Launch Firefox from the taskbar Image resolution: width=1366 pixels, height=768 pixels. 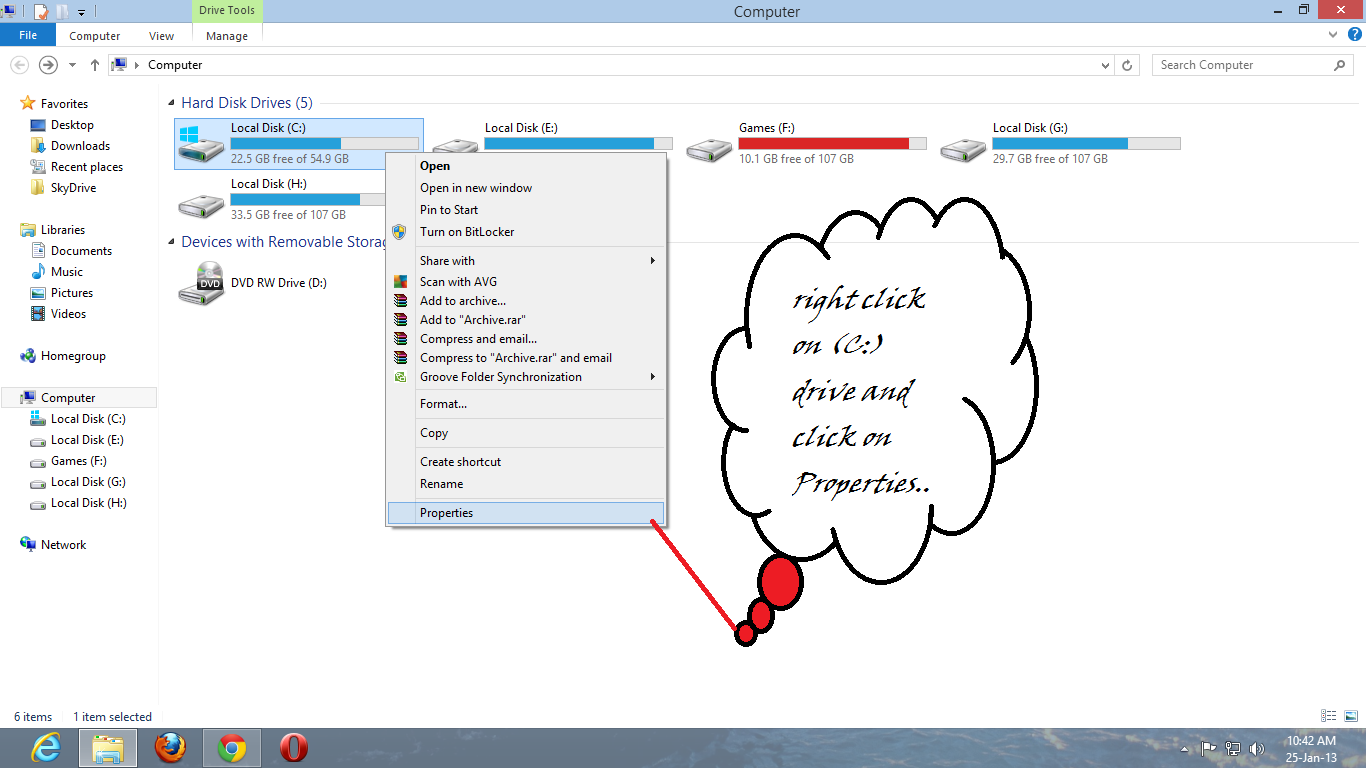click(x=170, y=747)
